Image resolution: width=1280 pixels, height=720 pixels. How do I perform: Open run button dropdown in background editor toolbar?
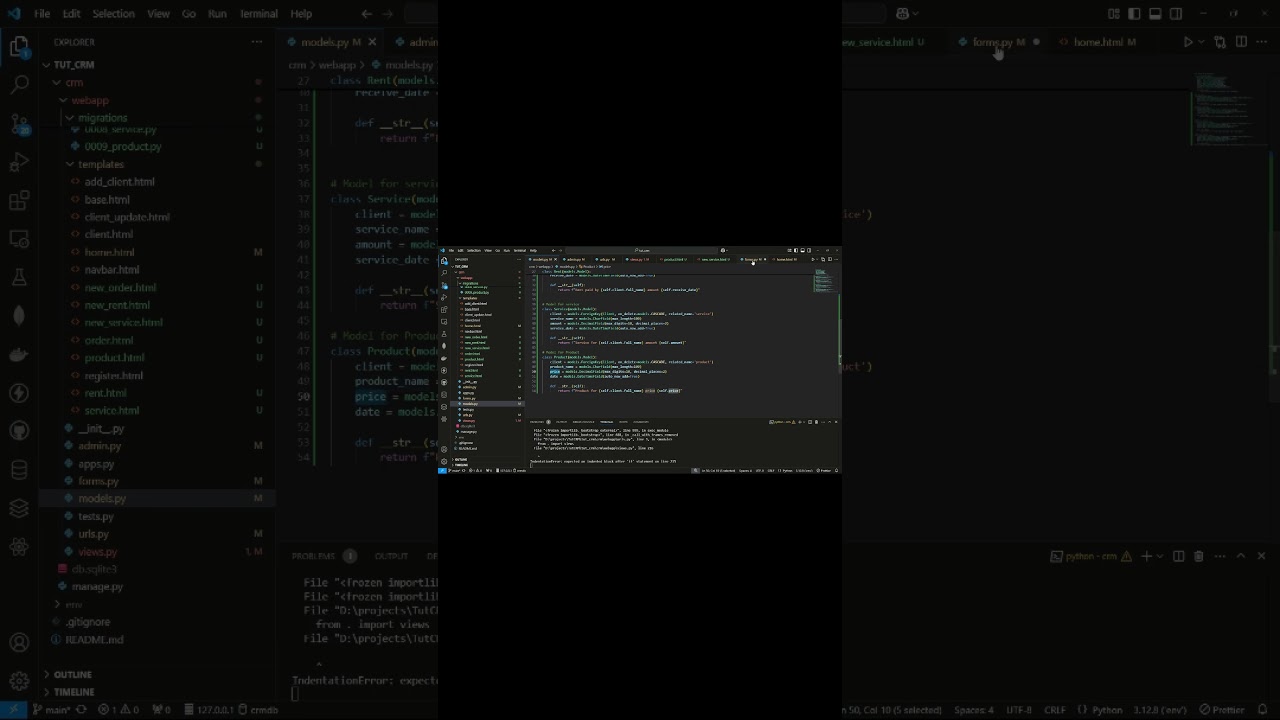click(1202, 42)
